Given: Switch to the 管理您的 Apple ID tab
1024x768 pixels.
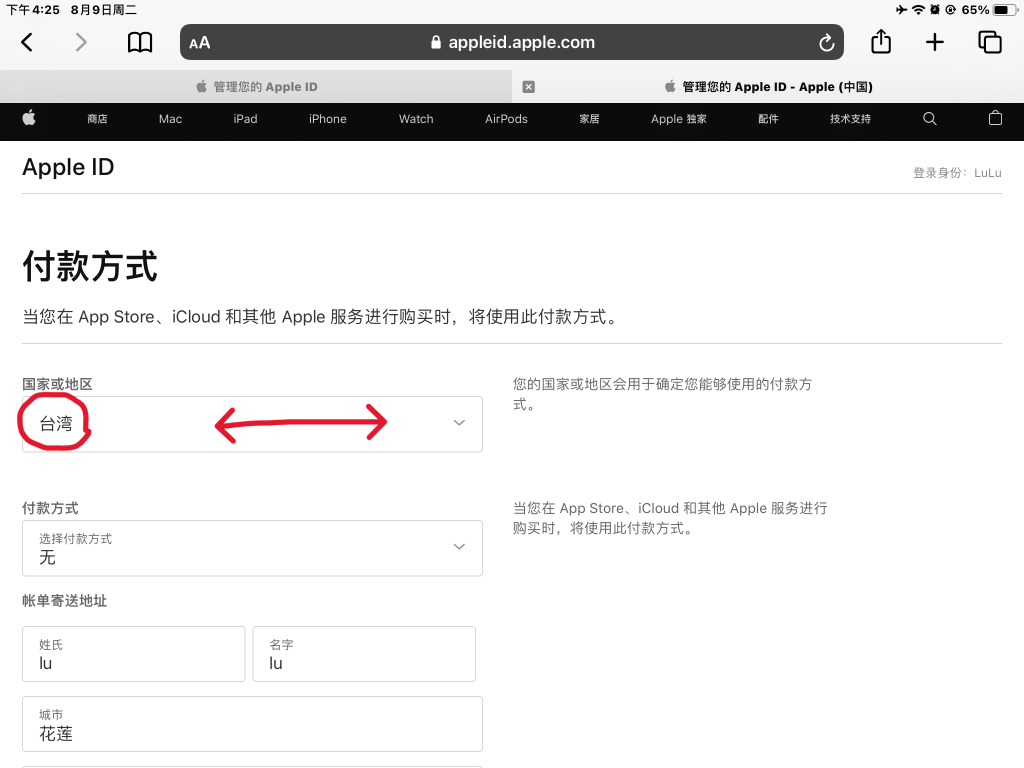Looking at the screenshot, I should [256, 87].
